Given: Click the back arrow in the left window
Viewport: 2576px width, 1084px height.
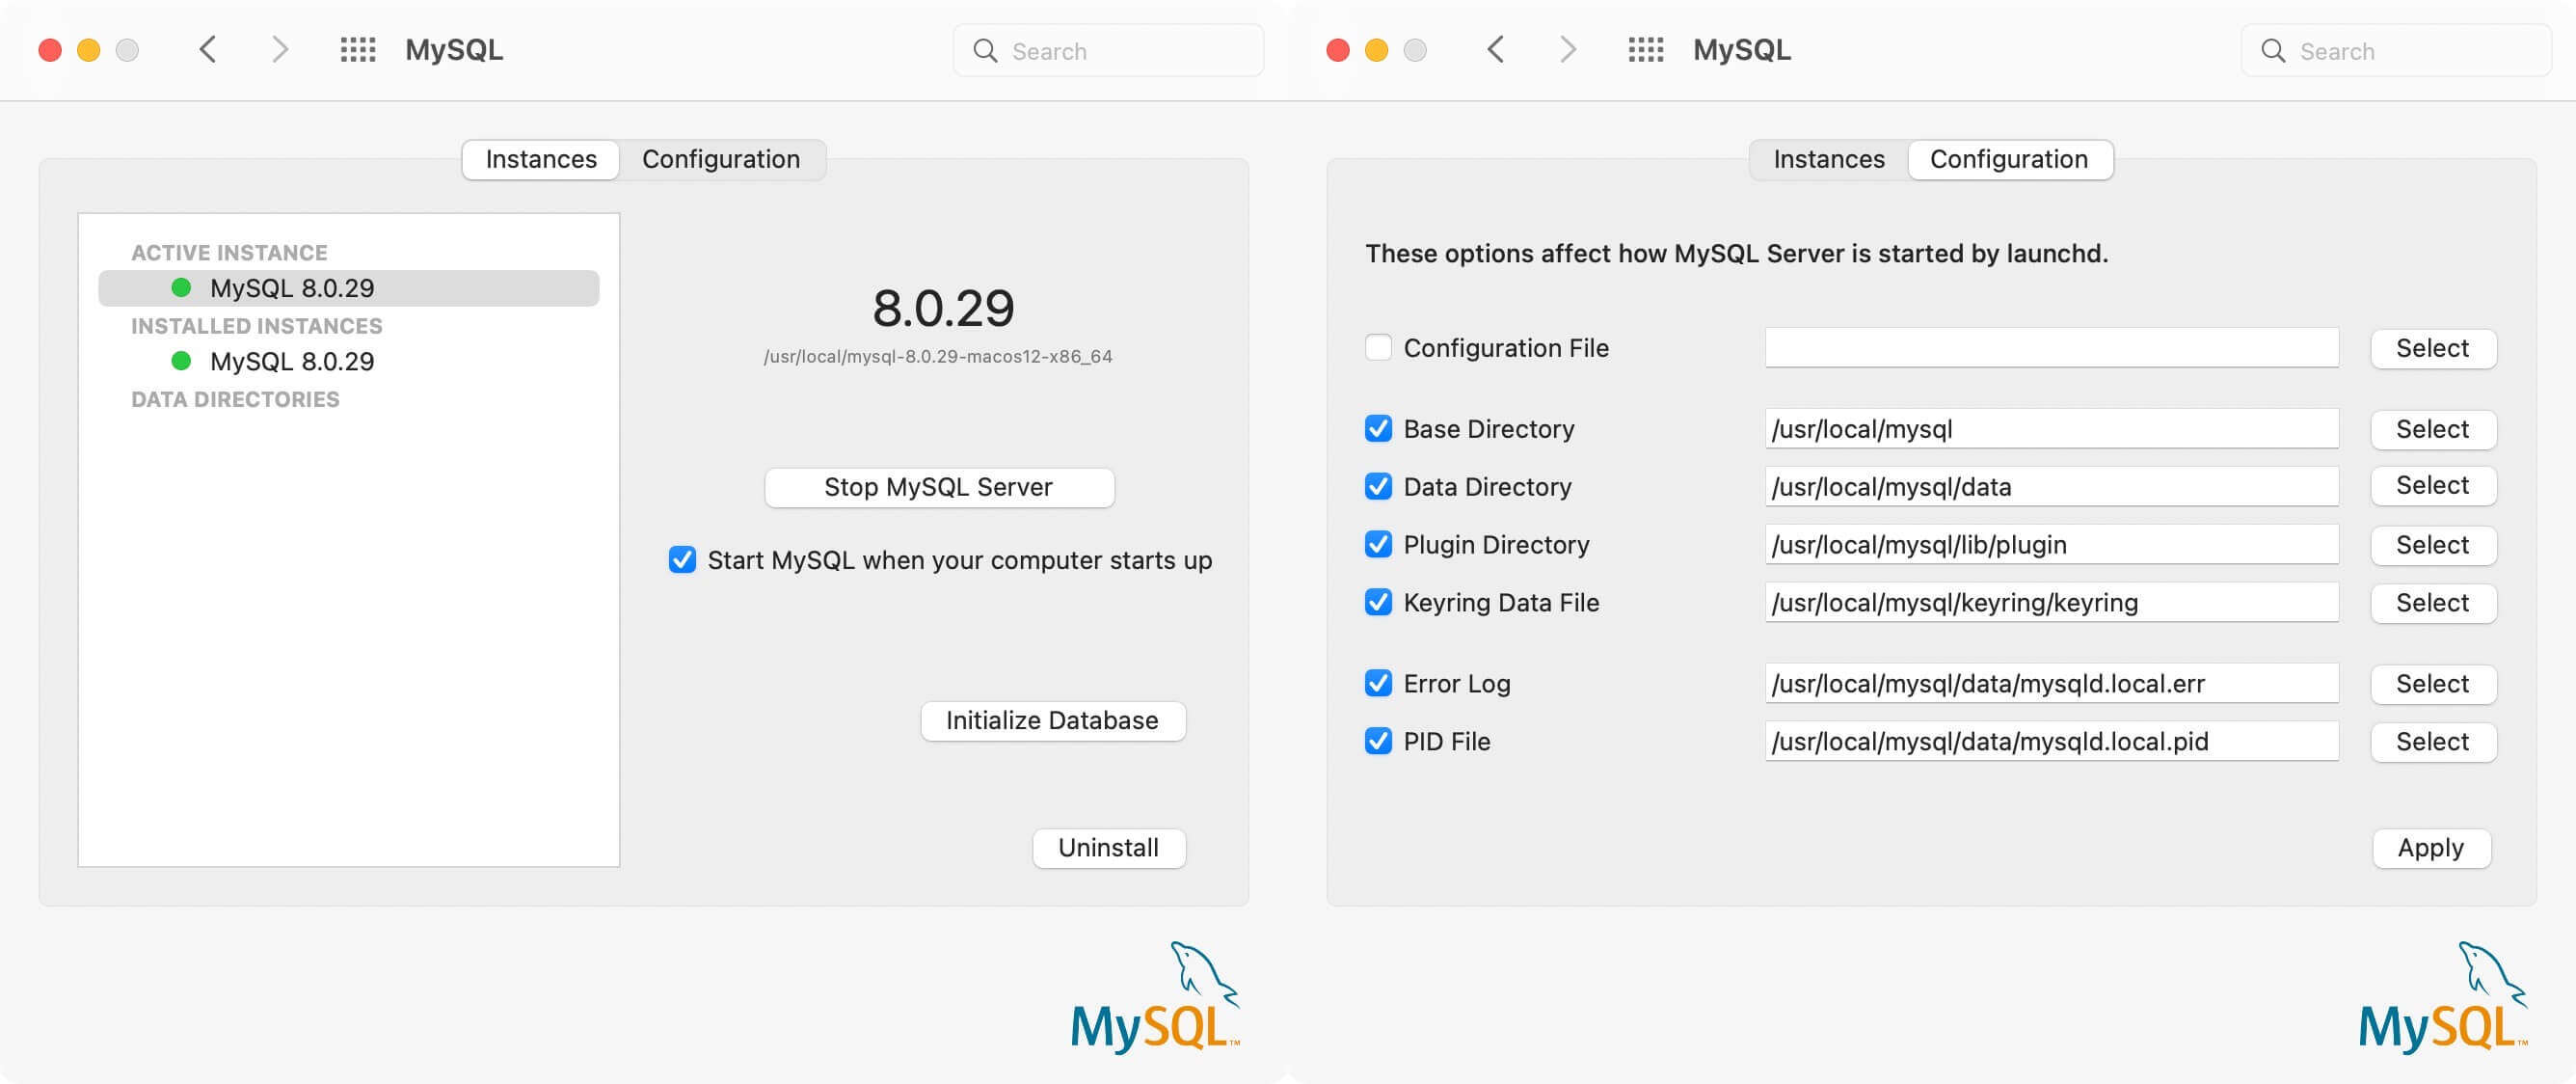Looking at the screenshot, I should 208,50.
